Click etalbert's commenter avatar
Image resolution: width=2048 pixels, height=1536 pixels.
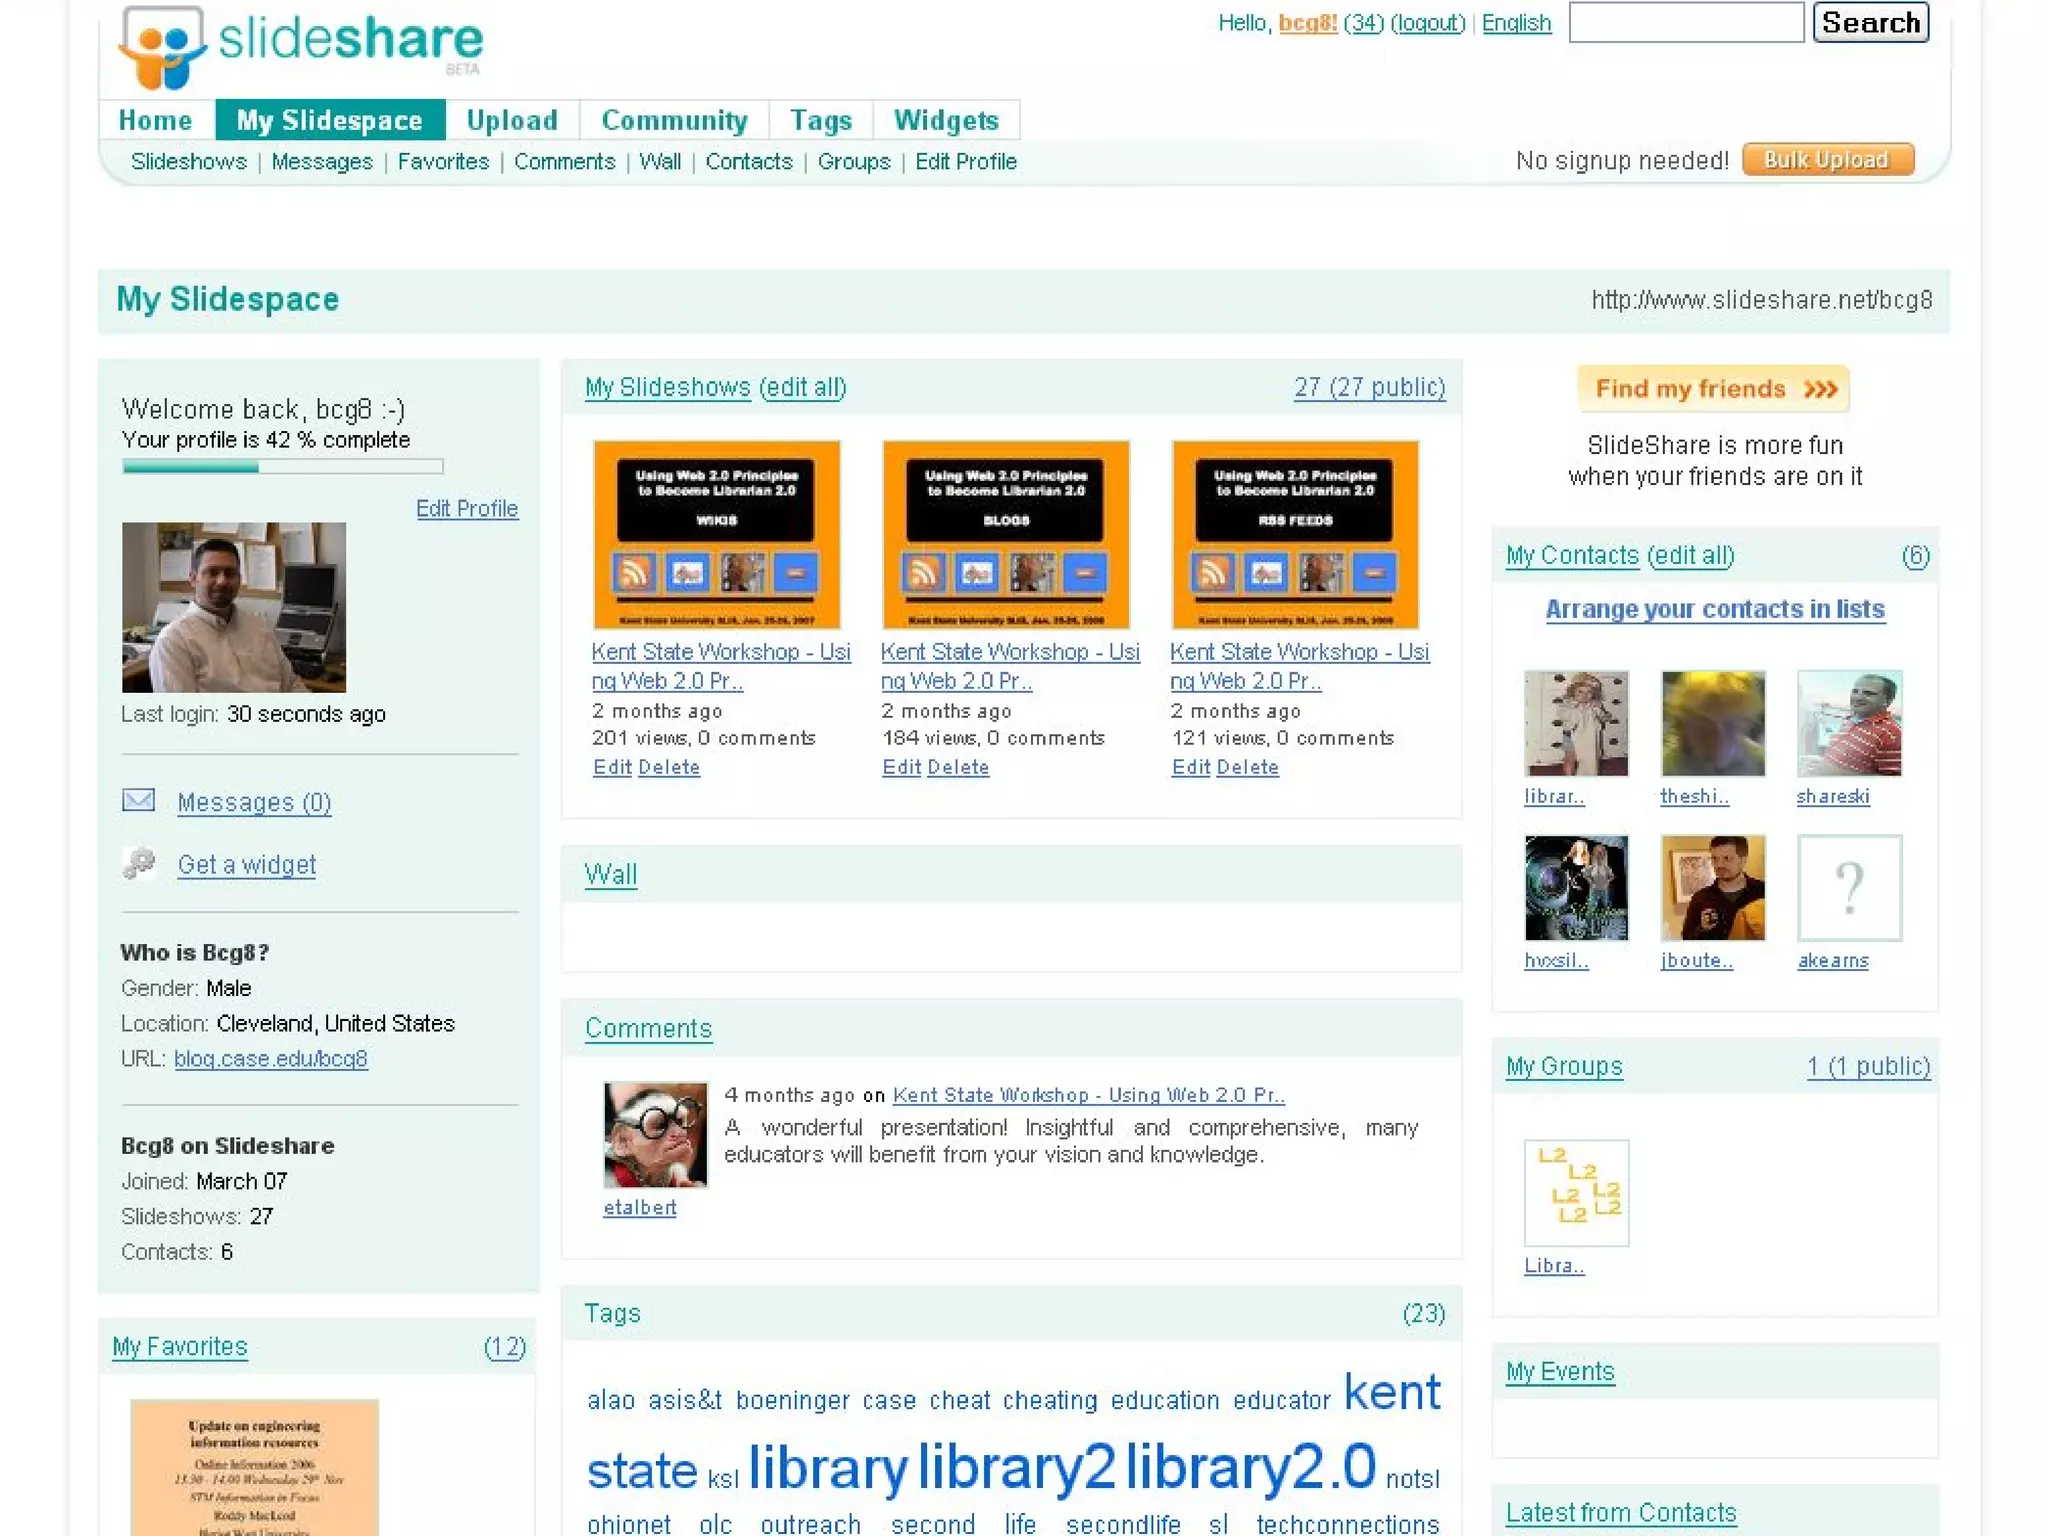(x=655, y=1134)
